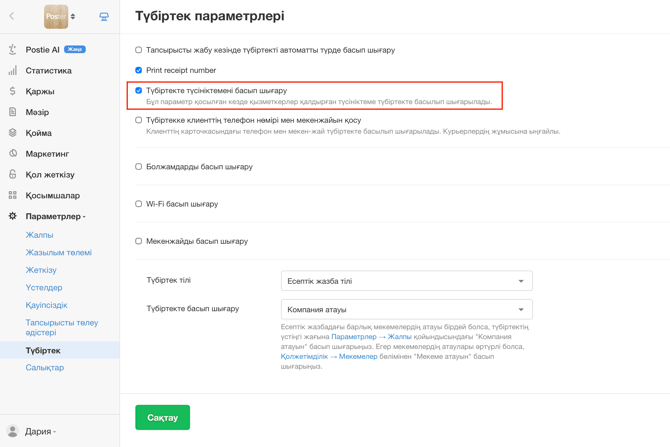Follow the Параметрлер → Жалпы link

[x=371, y=337]
